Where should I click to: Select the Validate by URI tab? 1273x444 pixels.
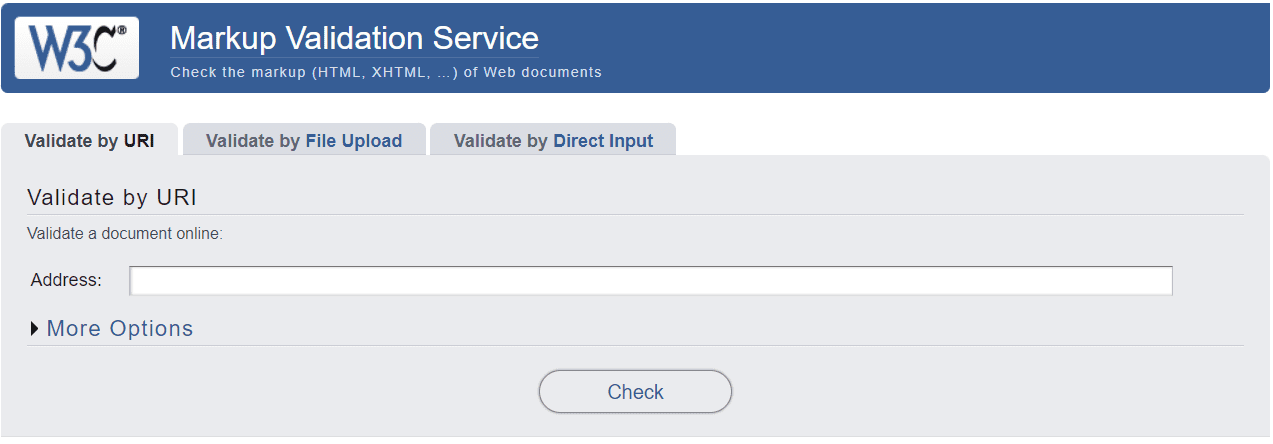(89, 141)
